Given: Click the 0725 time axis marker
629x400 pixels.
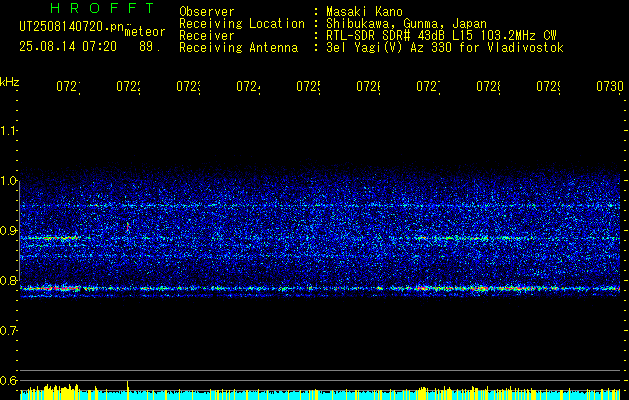Looking at the screenshot, I should [308, 87].
